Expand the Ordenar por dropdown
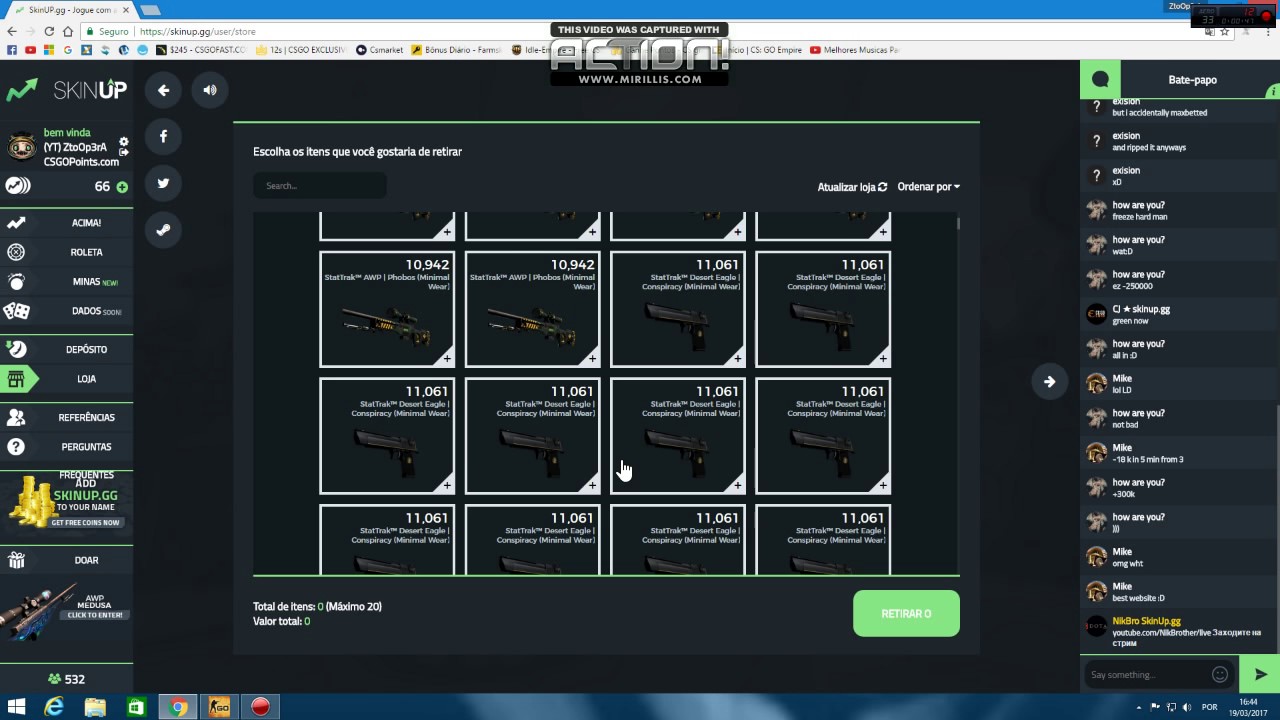 click(x=928, y=187)
